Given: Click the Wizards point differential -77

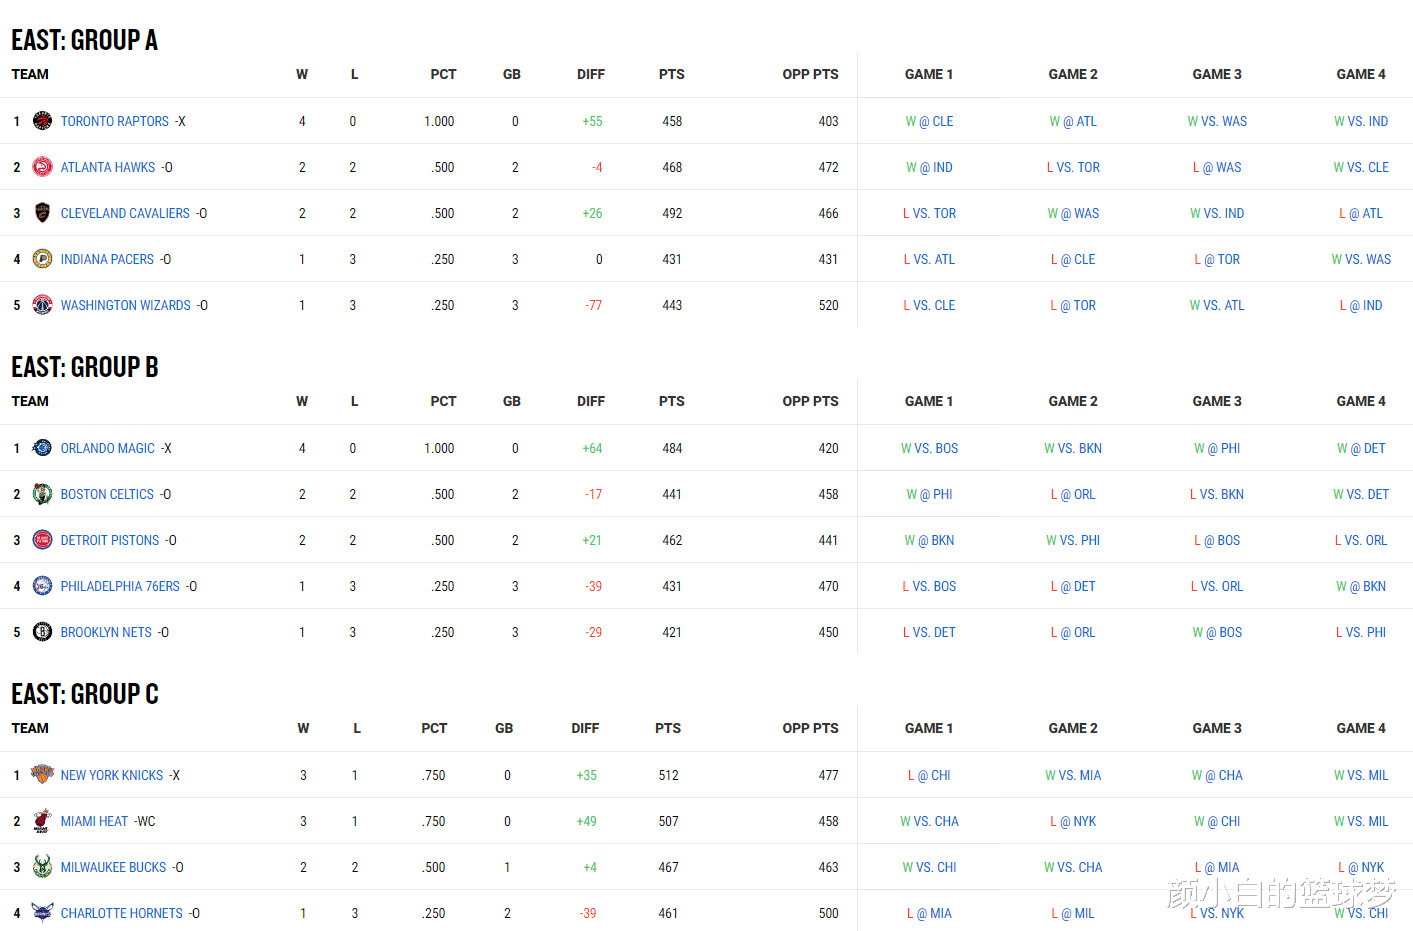Looking at the screenshot, I should [x=594, y=305].
